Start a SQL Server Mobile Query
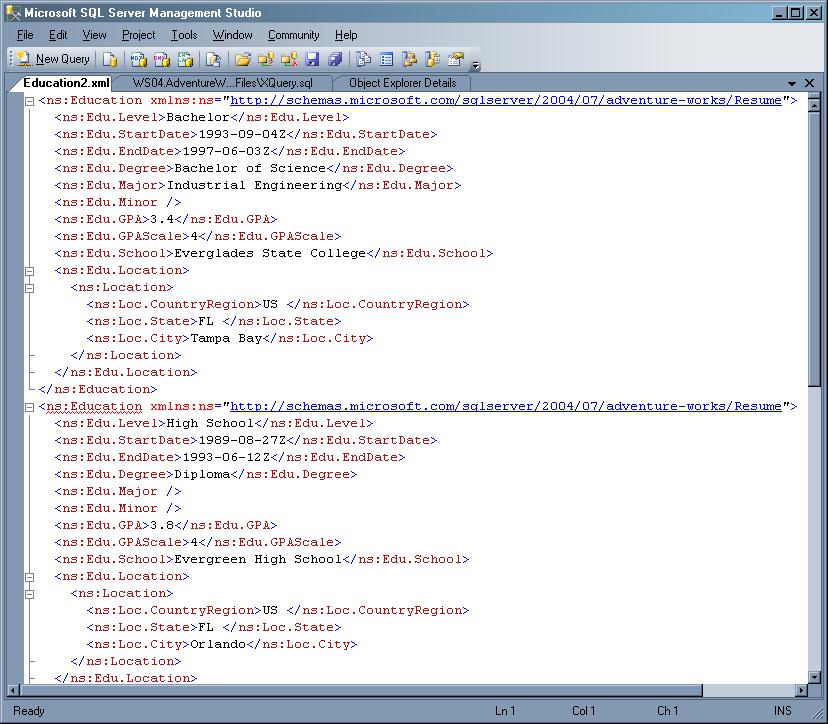The height and width of the screenshot is (724, 828). point(213,59)
